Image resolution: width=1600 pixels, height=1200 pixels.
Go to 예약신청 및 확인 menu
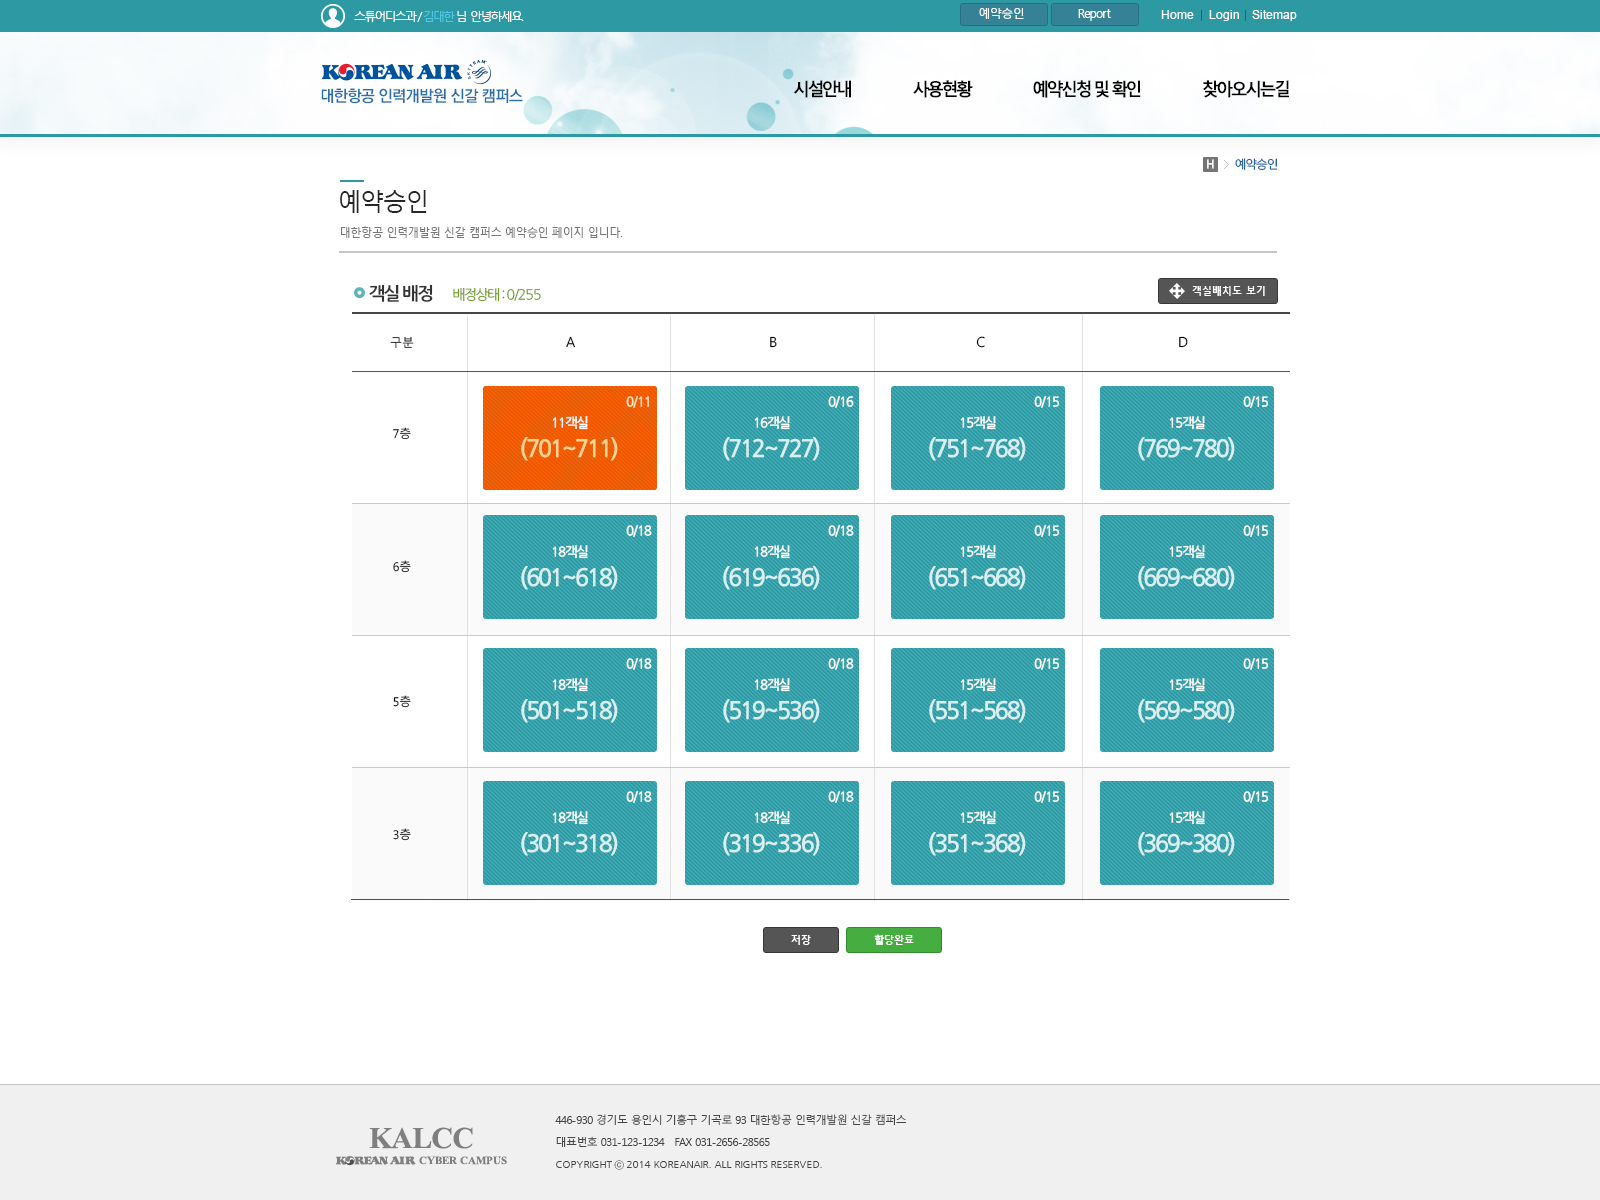[x=1086, y=89]
